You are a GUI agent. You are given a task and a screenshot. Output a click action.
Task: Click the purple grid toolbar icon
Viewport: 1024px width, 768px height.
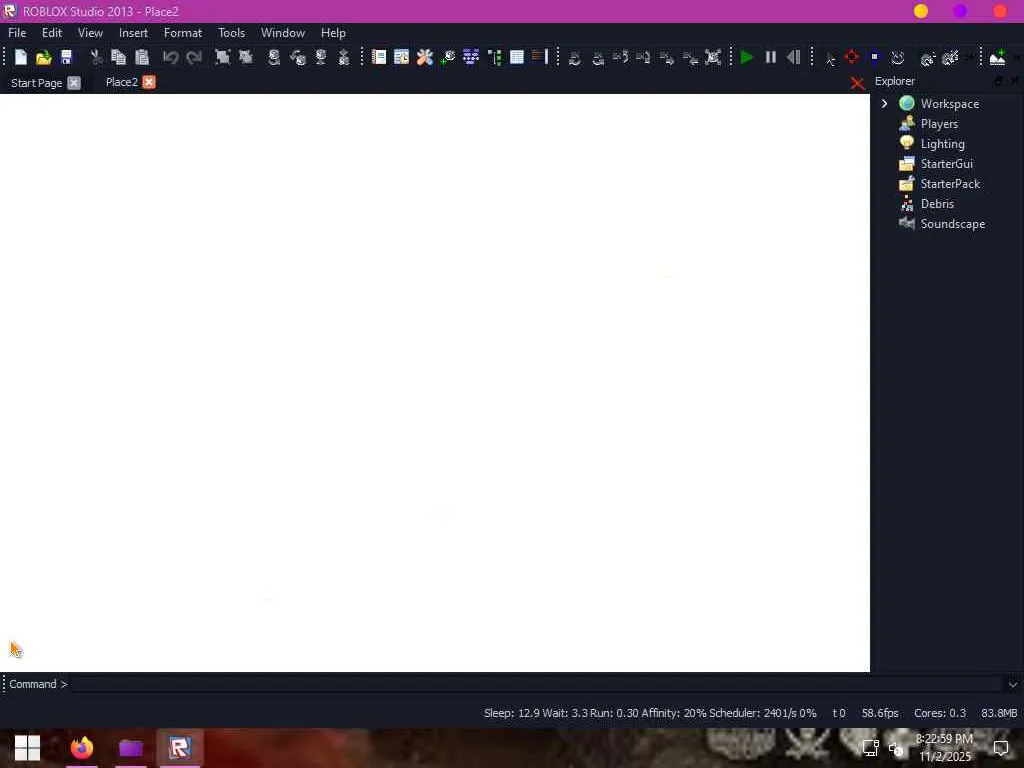point(471,57)
